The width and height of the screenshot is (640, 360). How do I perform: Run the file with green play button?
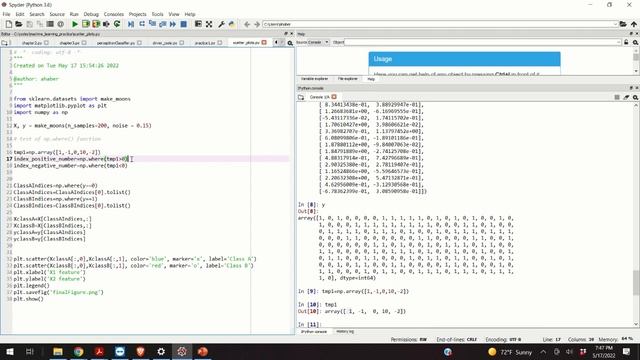[x=75, y=24]
